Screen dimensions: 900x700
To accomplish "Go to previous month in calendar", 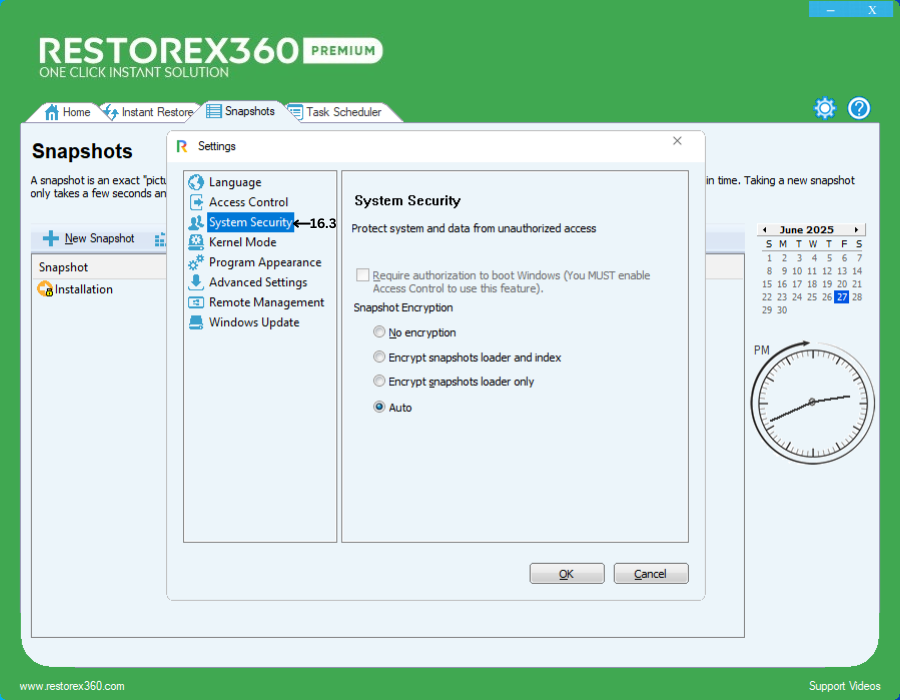I will [x=764, y=230].
